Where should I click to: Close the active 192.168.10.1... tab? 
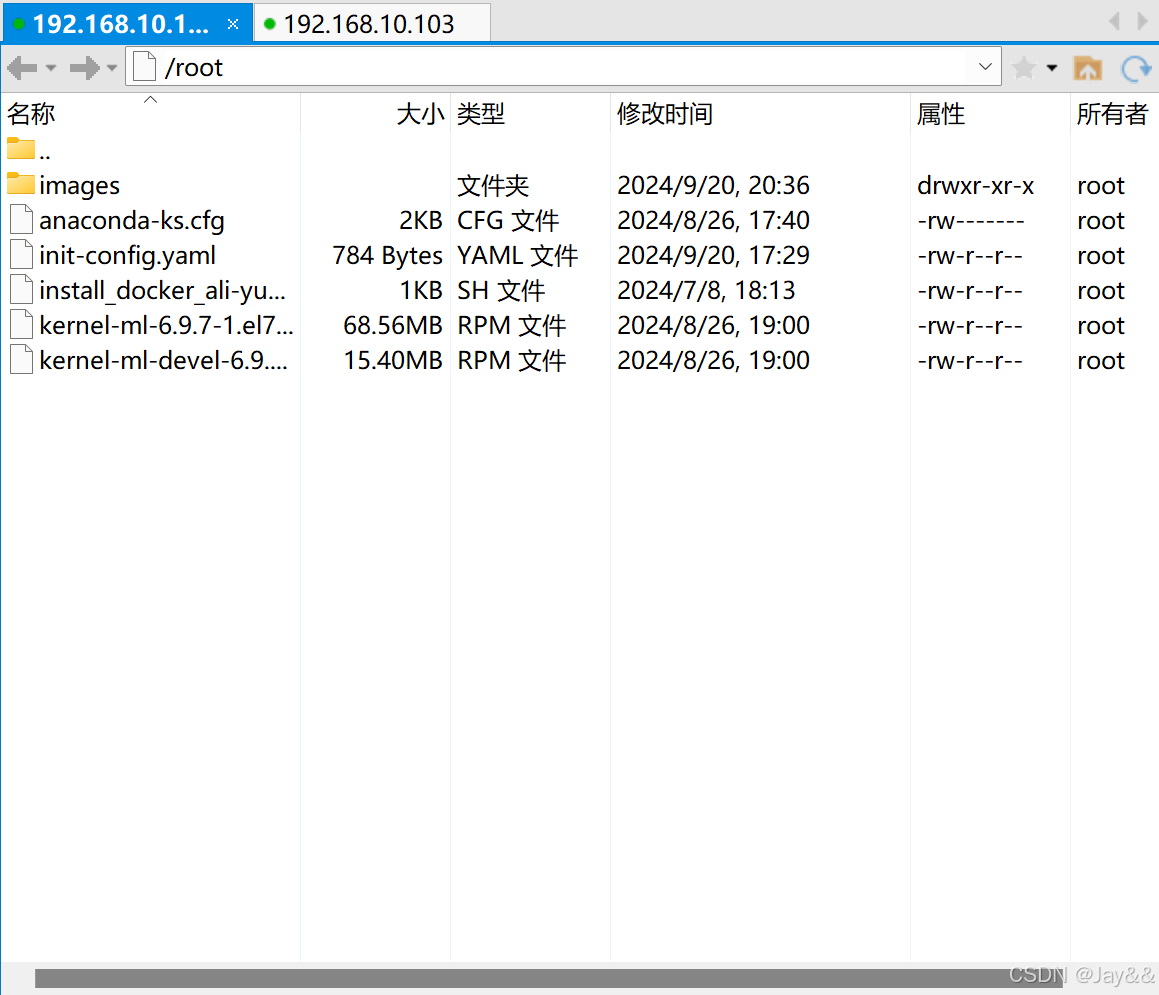tap(233, 24)
